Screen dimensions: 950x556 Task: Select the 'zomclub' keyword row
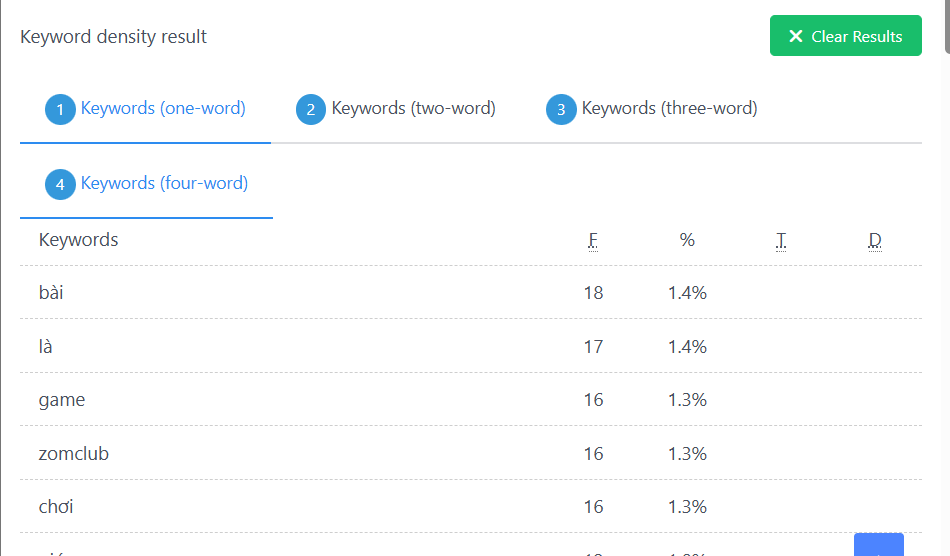[x=471, y=453]
